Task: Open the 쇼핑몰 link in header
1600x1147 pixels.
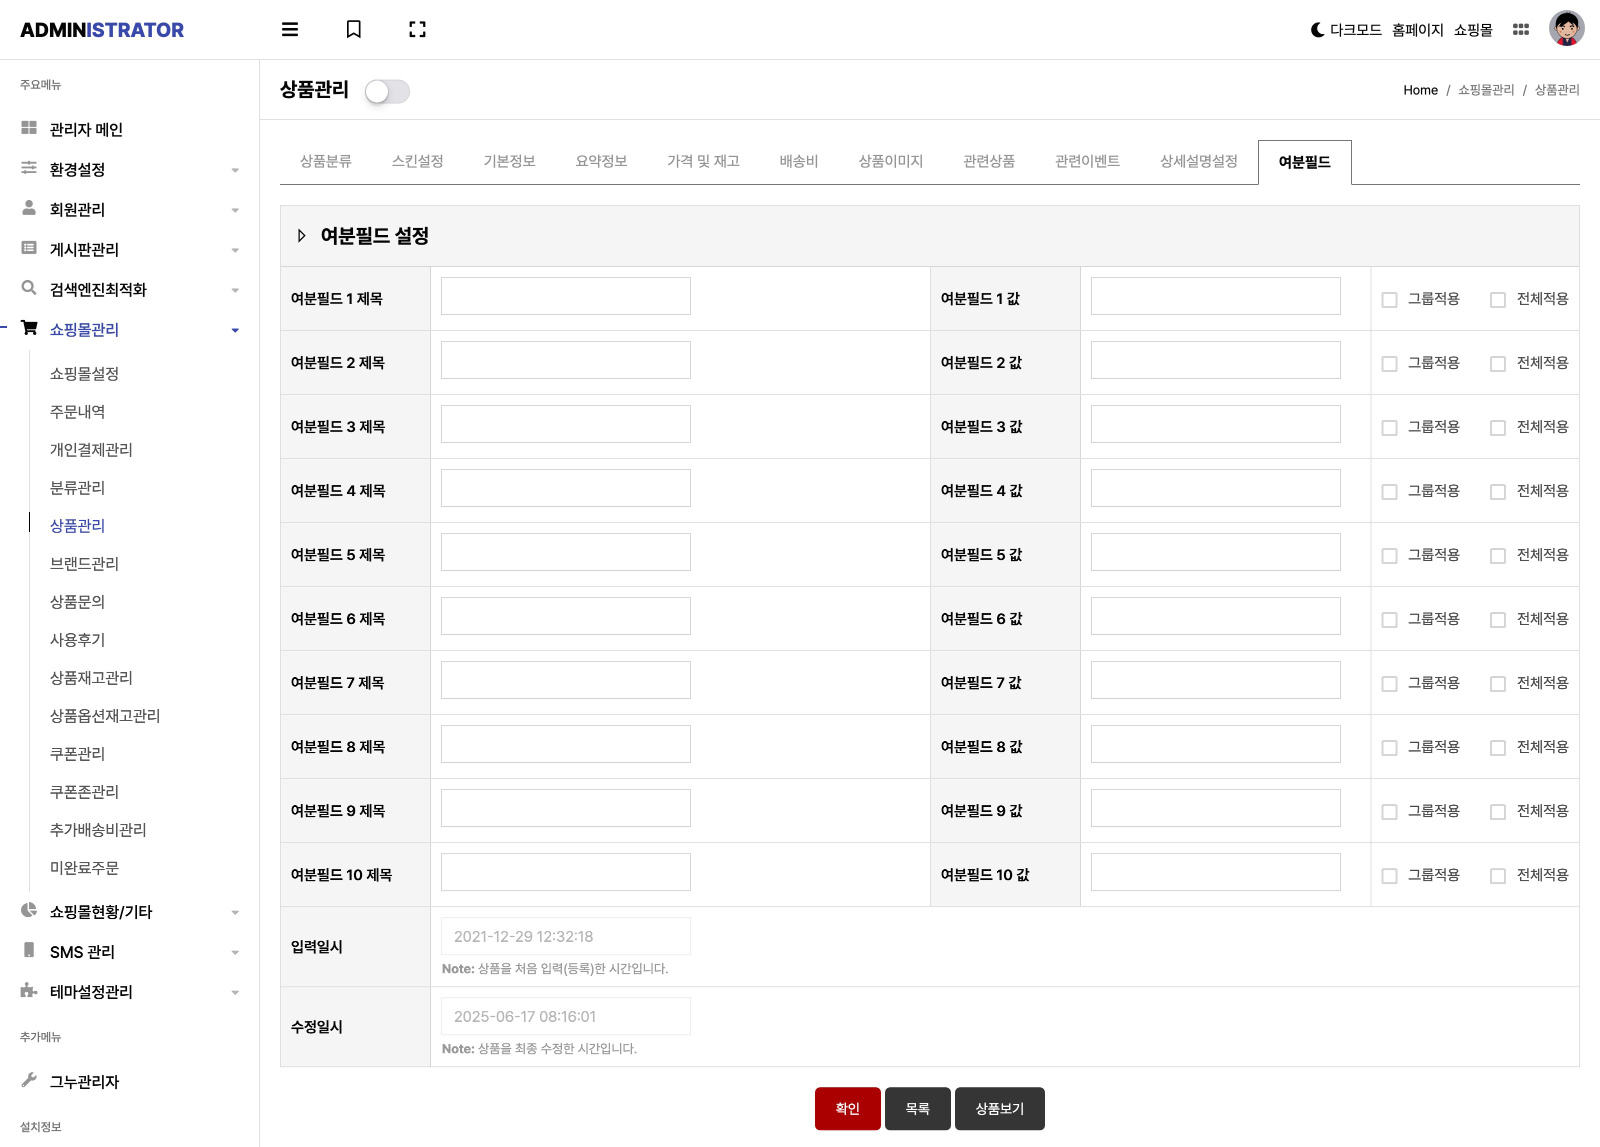Action: [x=1473, y=30]
